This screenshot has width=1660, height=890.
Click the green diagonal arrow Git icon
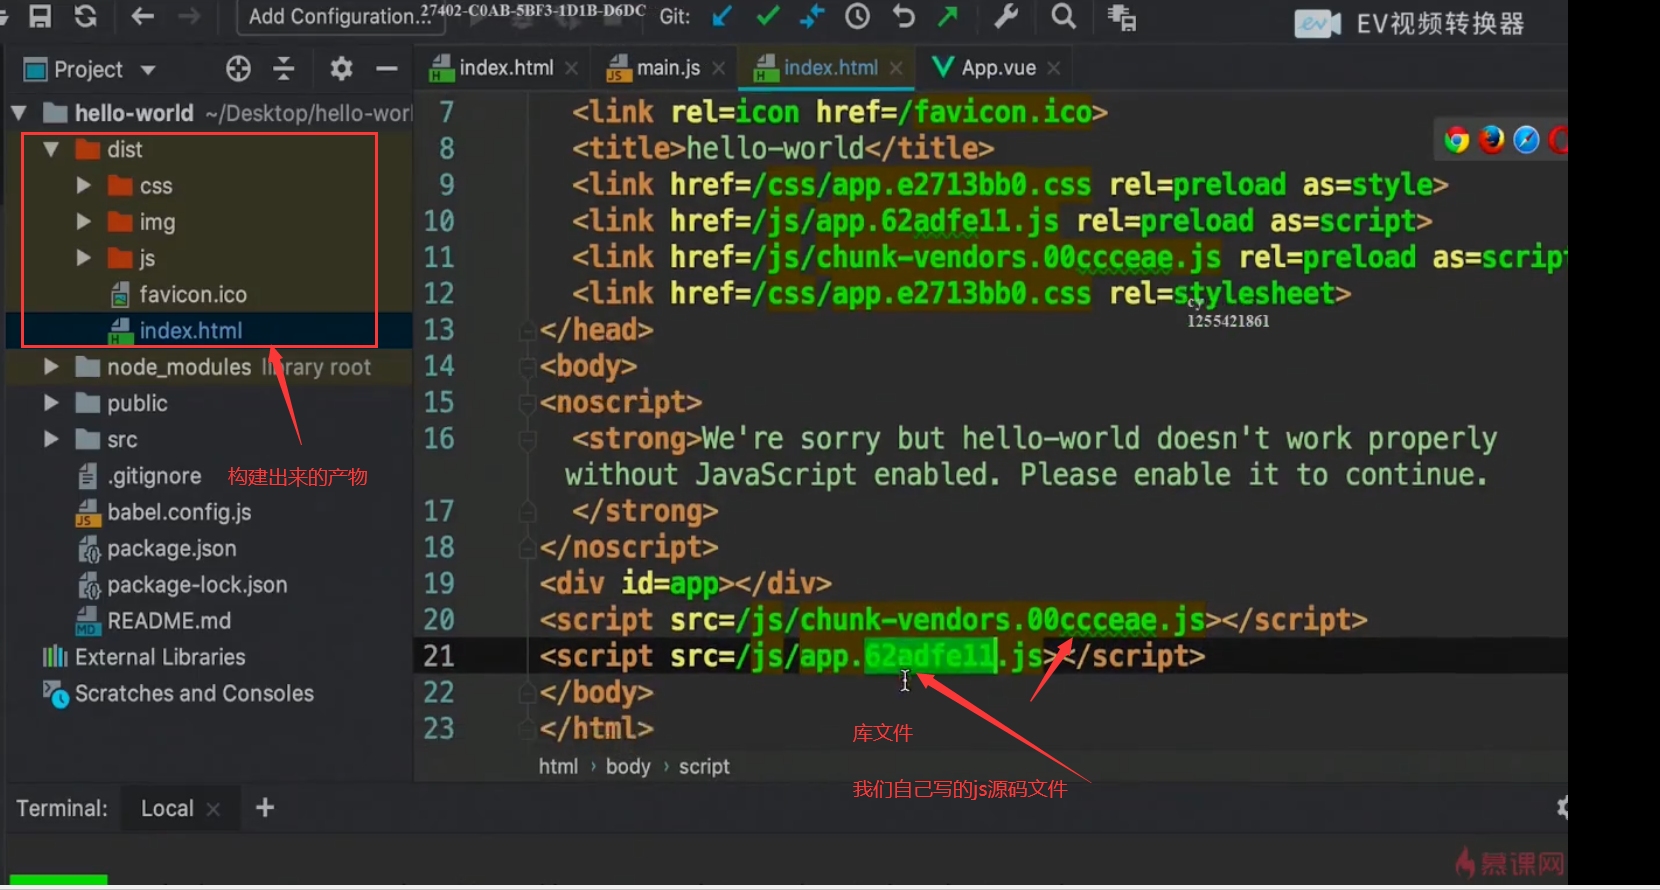point(948,16)
